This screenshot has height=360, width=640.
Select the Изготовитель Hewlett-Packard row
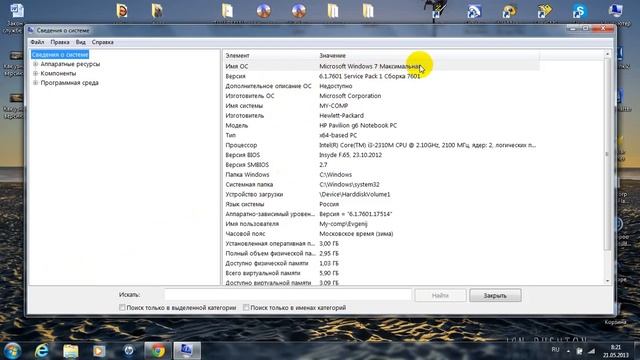[381, 116]
